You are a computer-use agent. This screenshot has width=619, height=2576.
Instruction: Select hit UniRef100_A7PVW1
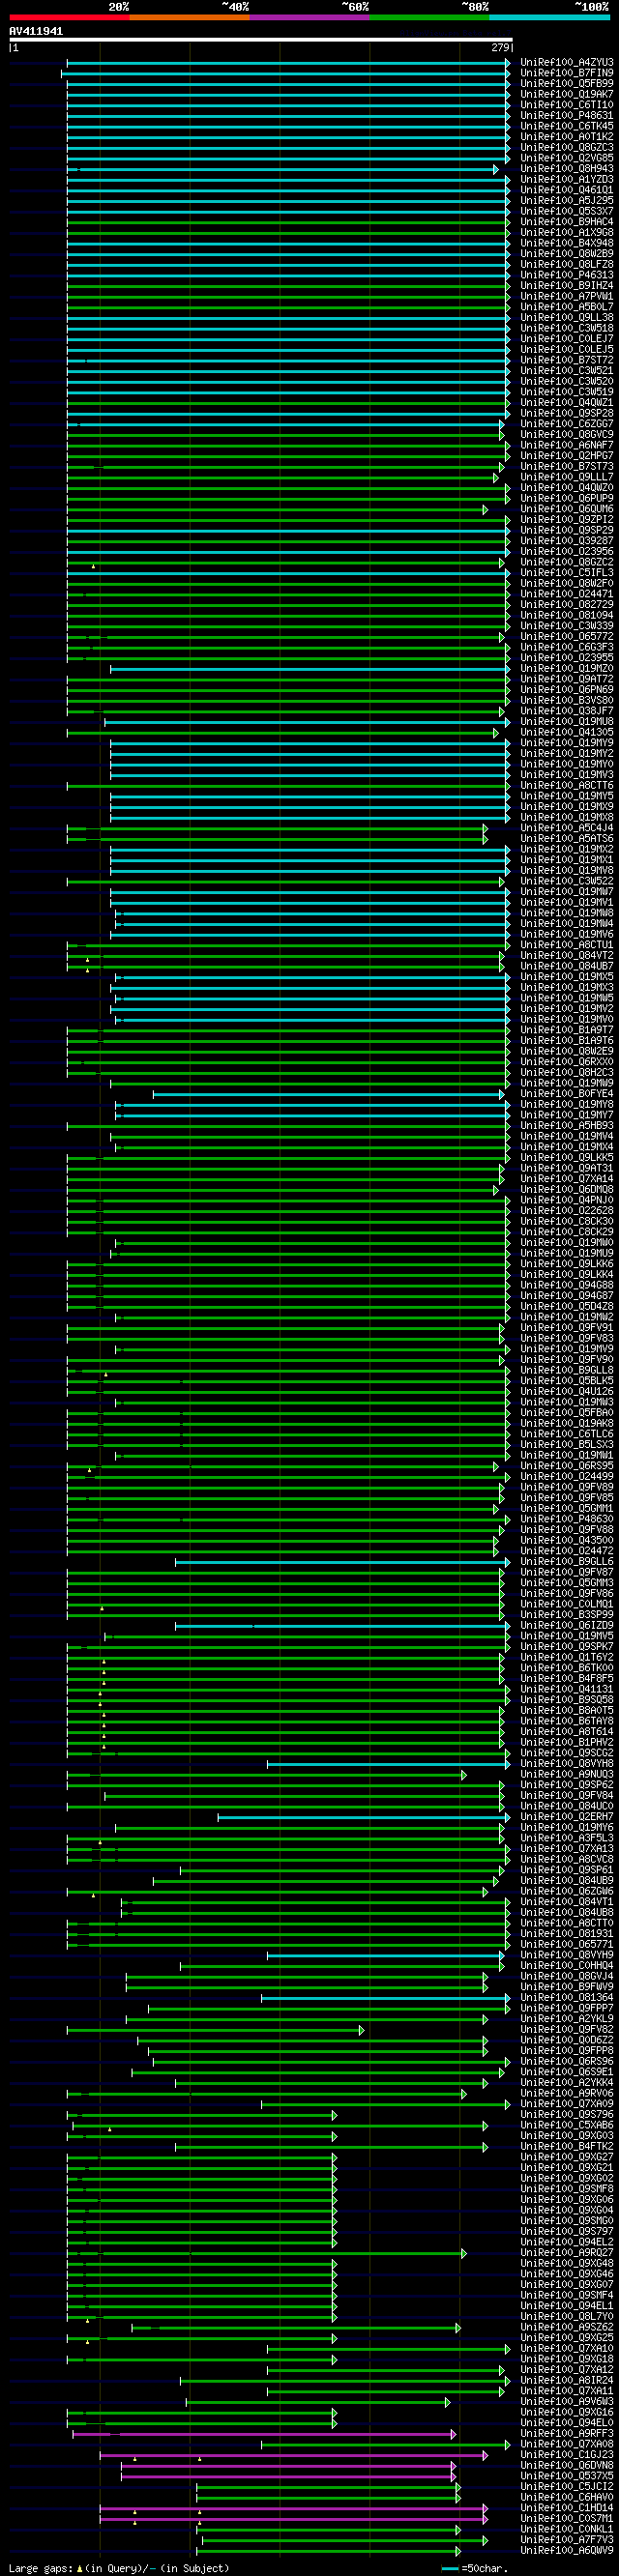pos(567,296)
